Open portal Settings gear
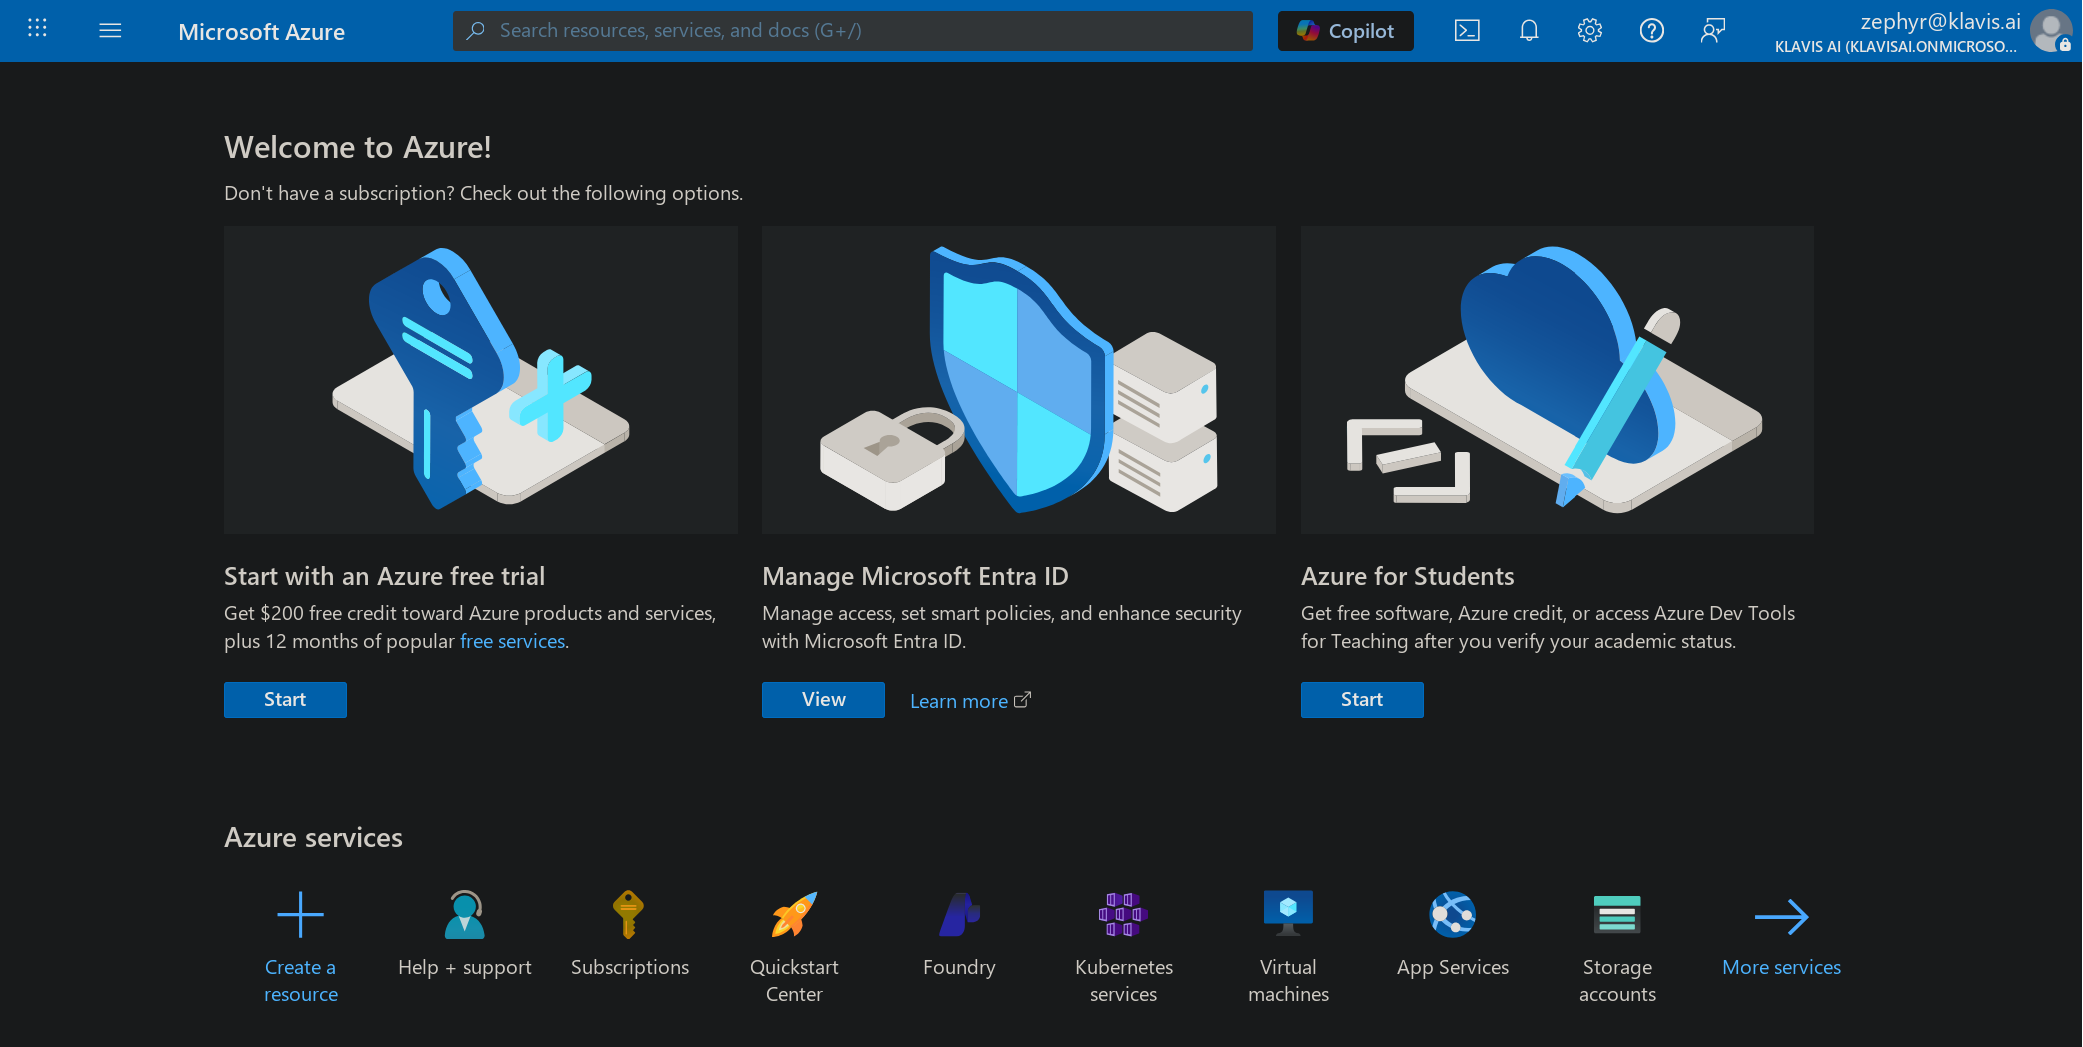This screenshot has width=2083, height=1047. [x=1589, y=30]
